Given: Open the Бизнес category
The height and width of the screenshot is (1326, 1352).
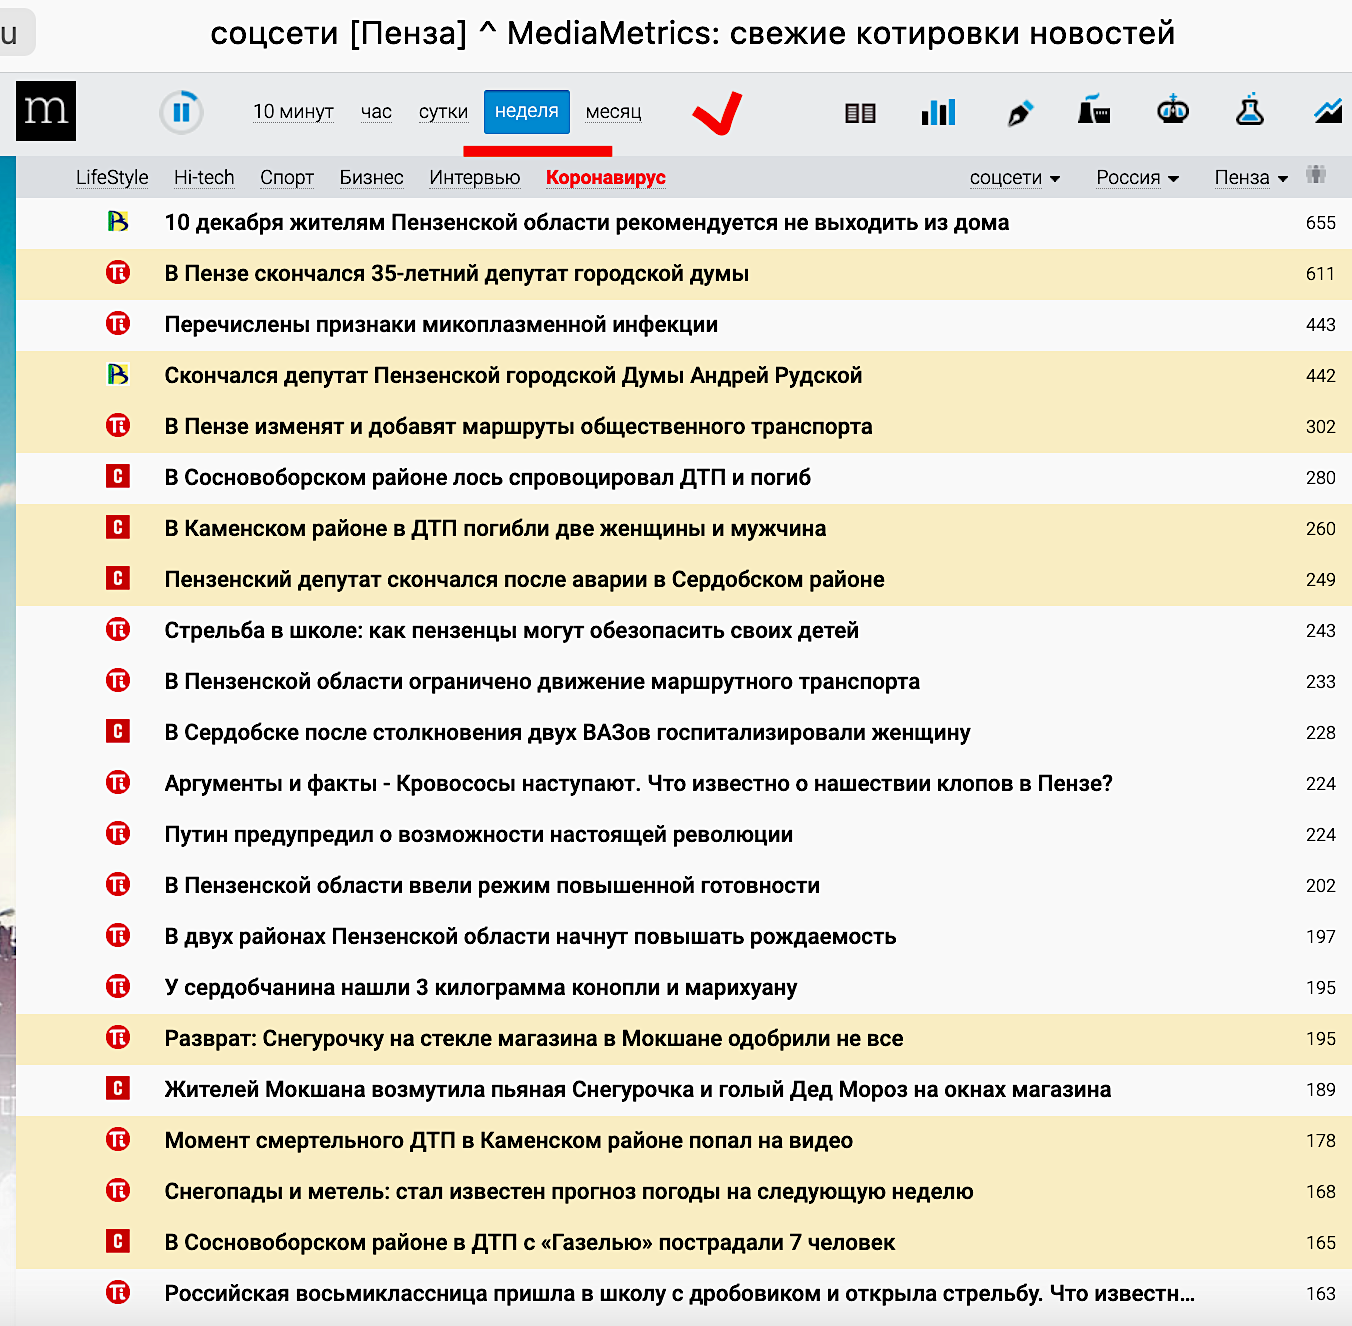Looking at the screenshot, I should 371,177.
